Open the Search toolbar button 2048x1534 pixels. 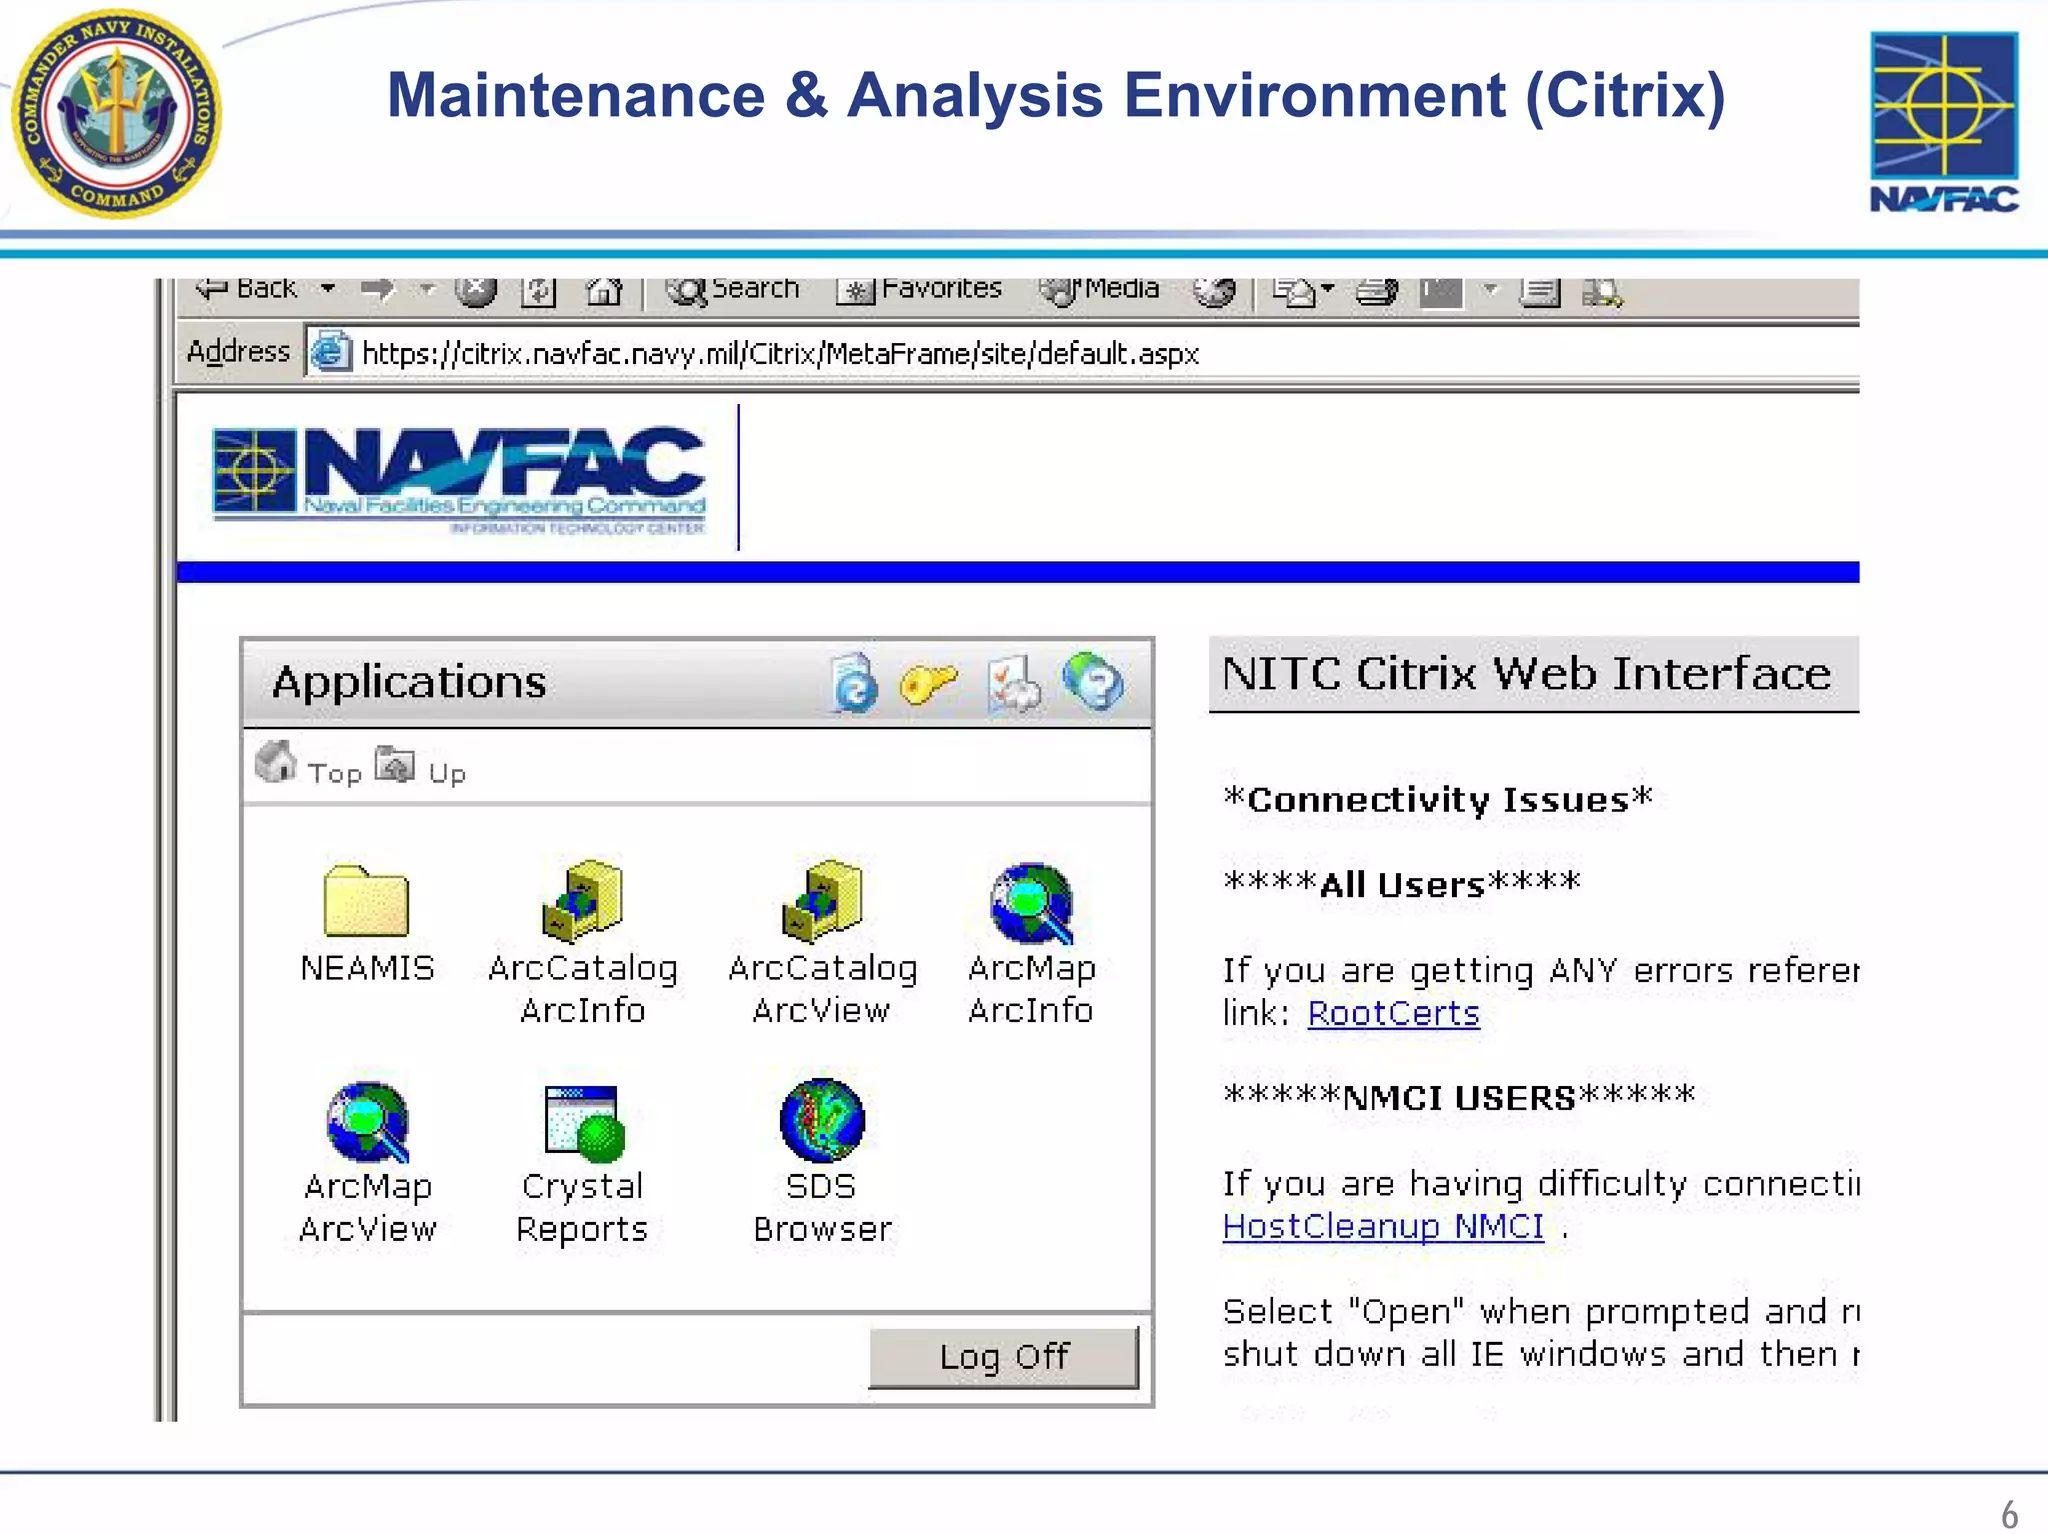733,290
